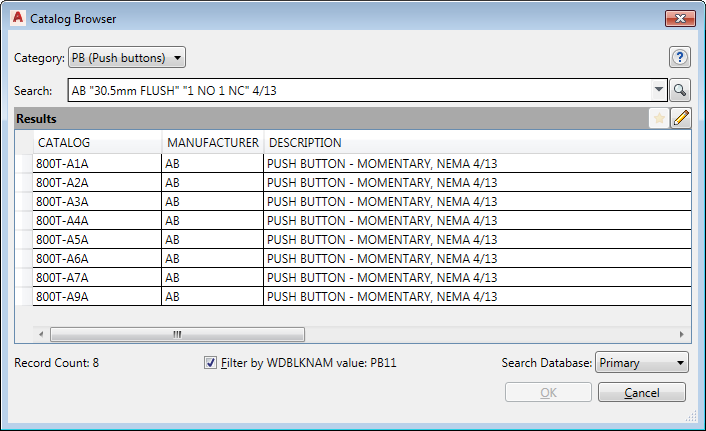Cancel the Catalog Browser dialog
The image size is (706, 431).
point(642,392)
